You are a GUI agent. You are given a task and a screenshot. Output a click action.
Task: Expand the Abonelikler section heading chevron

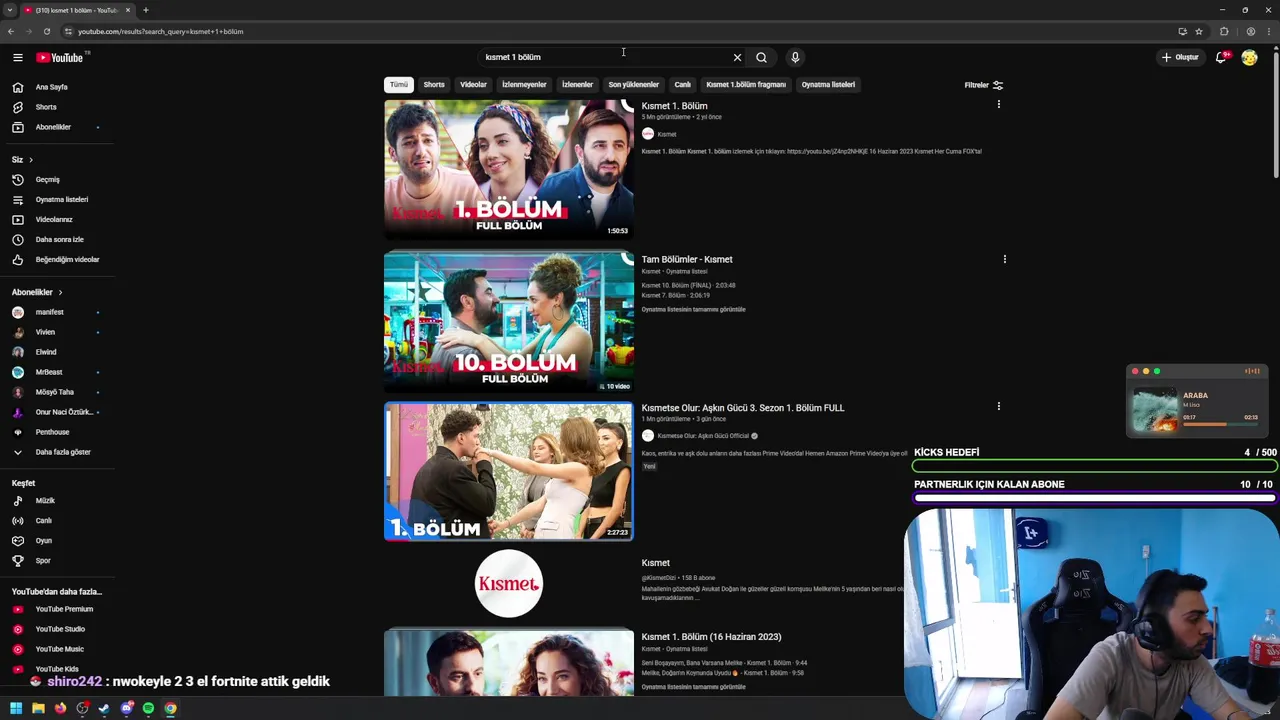click(60, 292)
